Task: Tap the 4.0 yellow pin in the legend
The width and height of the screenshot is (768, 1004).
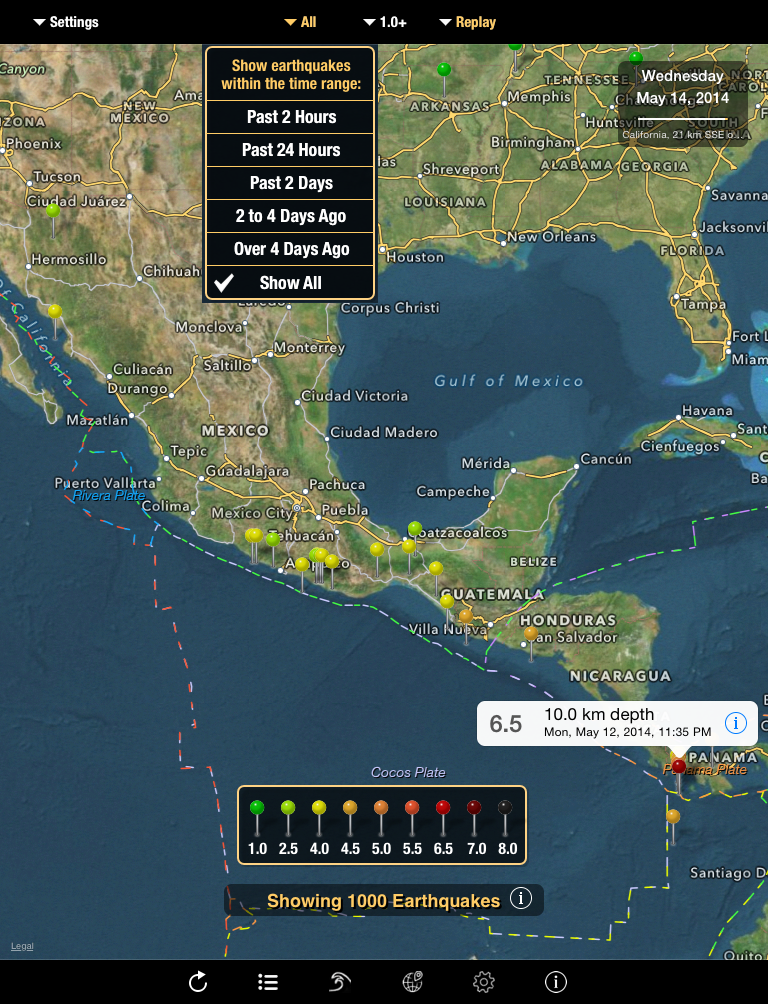Action: 319,807
